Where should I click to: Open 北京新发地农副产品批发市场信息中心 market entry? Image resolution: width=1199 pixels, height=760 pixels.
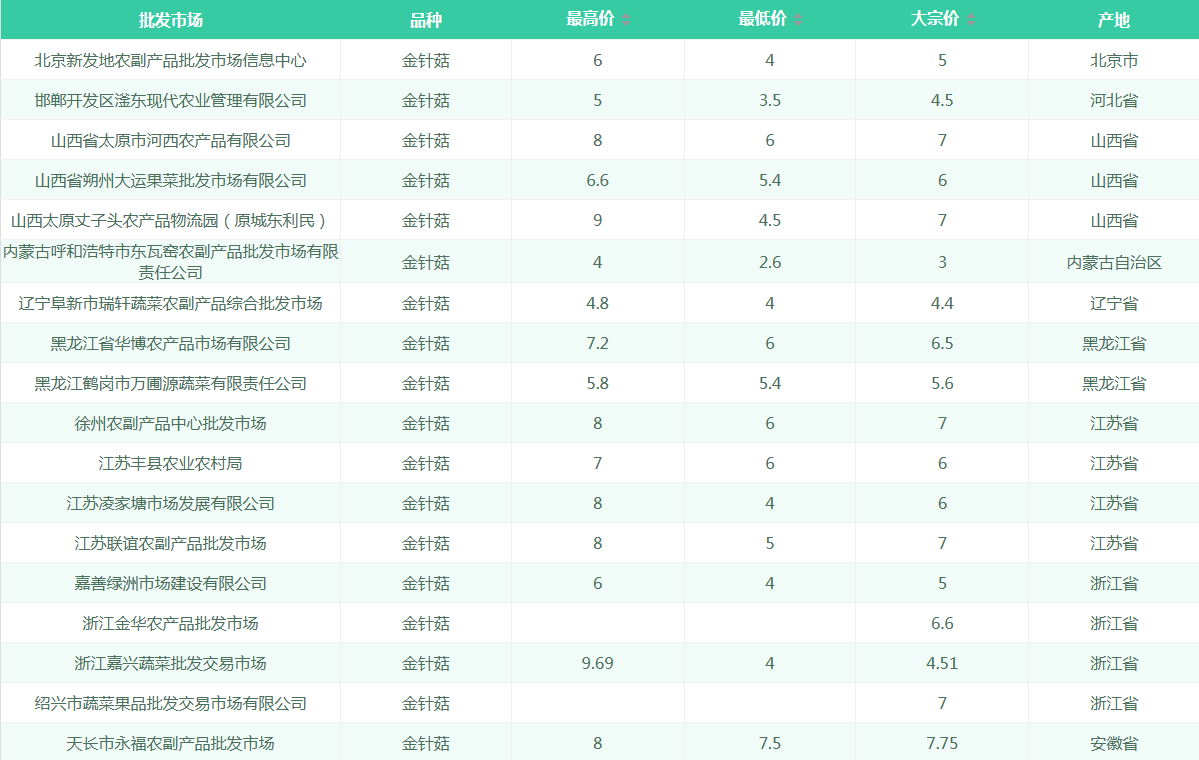[170, 60]
